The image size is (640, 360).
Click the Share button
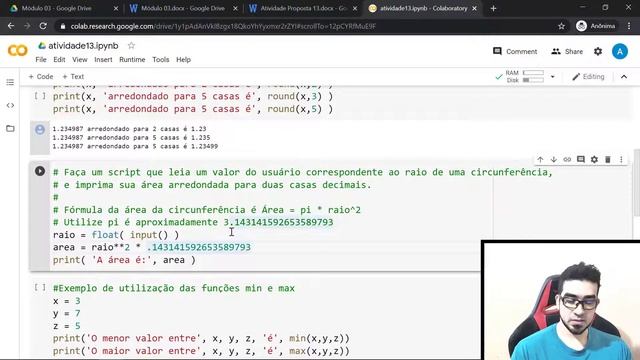coord(567,51)
